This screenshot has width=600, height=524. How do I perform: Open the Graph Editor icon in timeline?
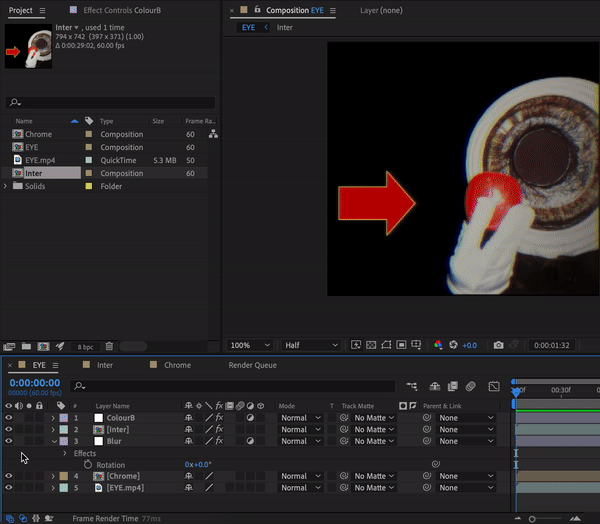coord(493,386)
